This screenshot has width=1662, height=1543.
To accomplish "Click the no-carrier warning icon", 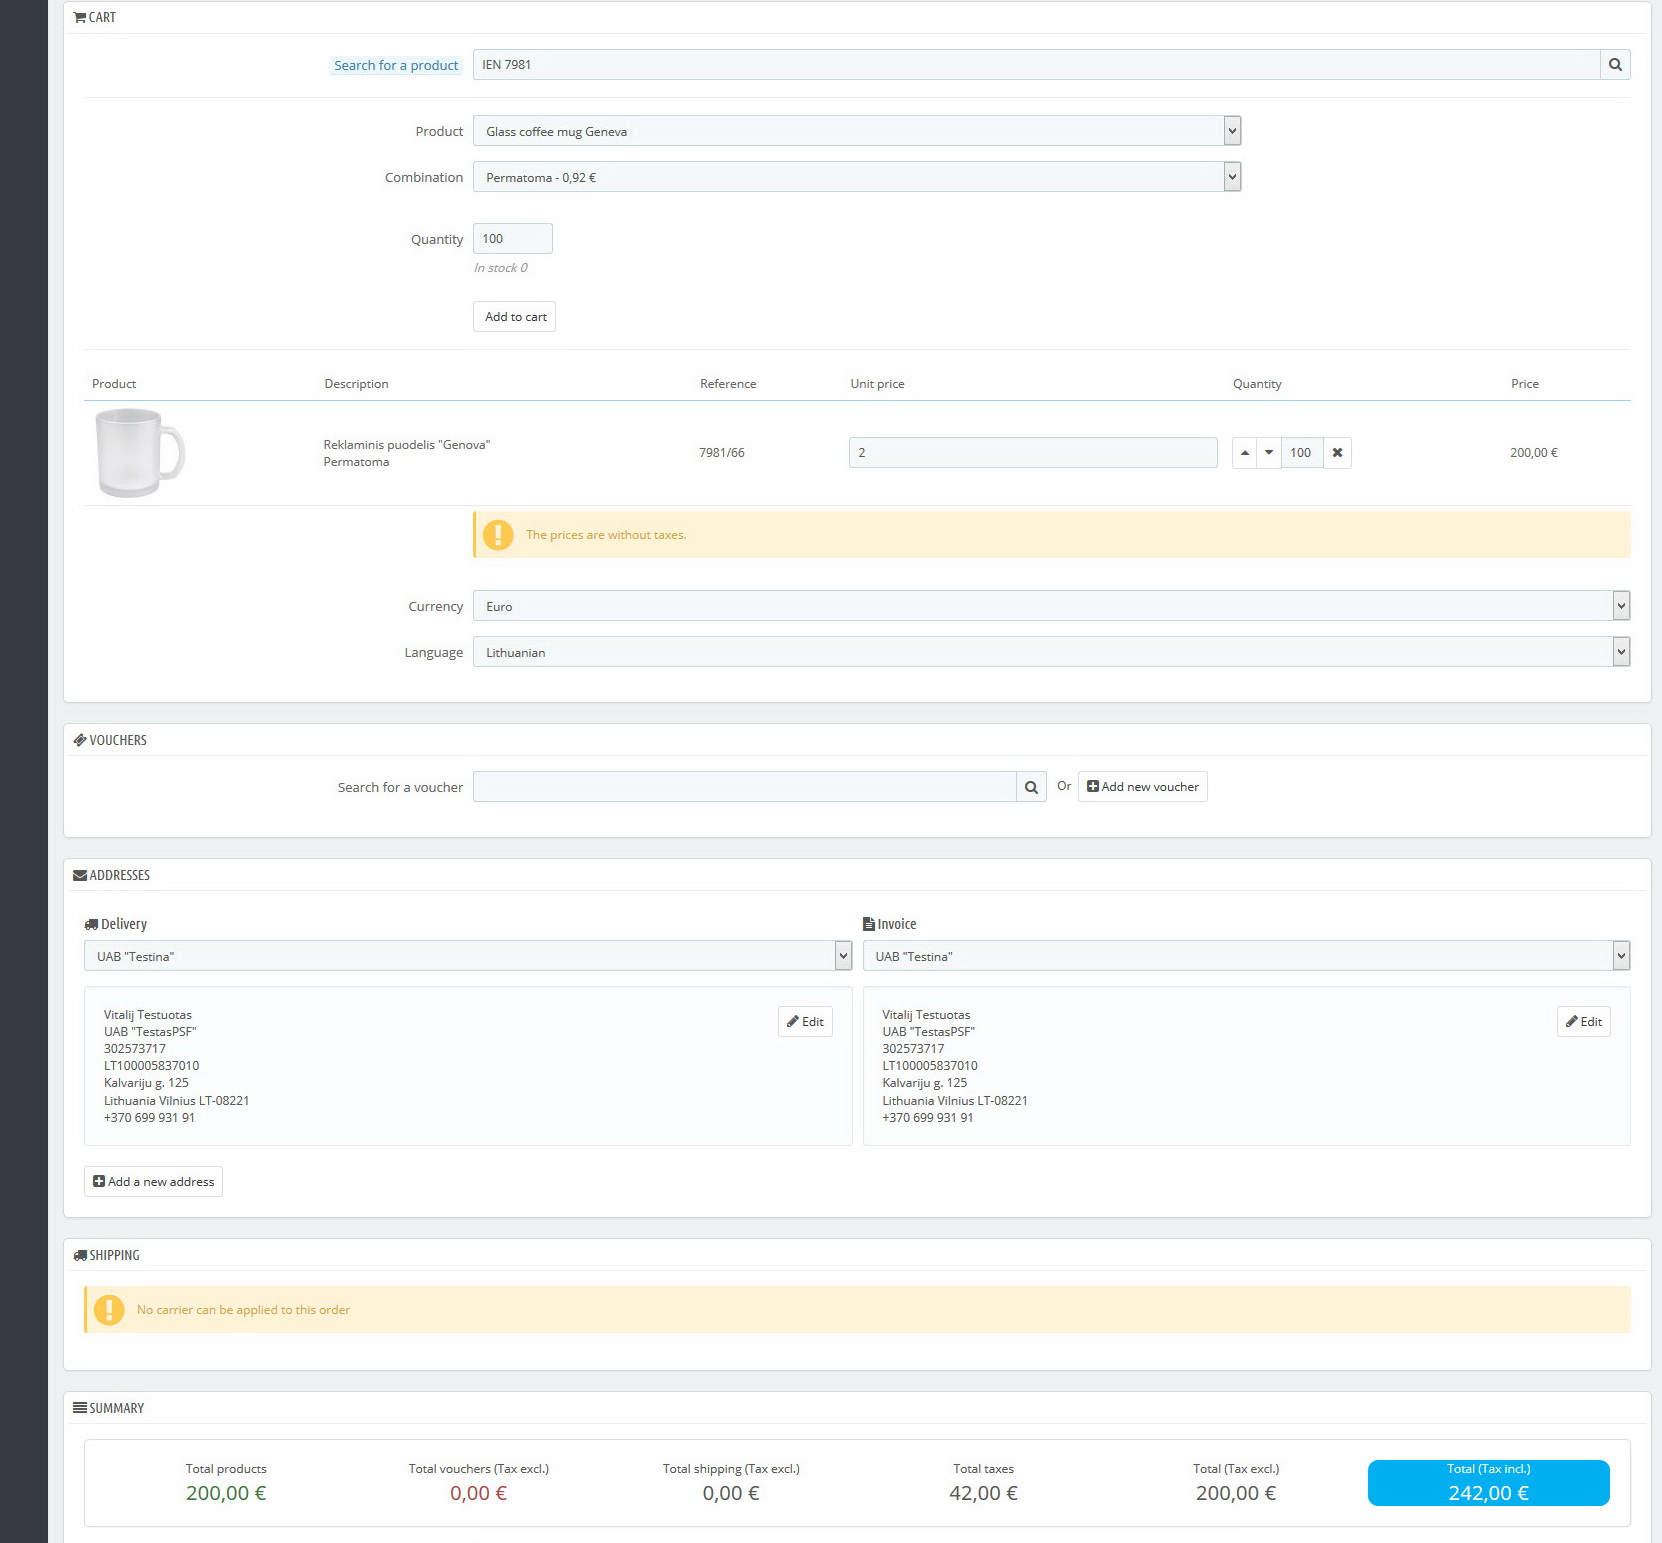I will pos(109,1310).
